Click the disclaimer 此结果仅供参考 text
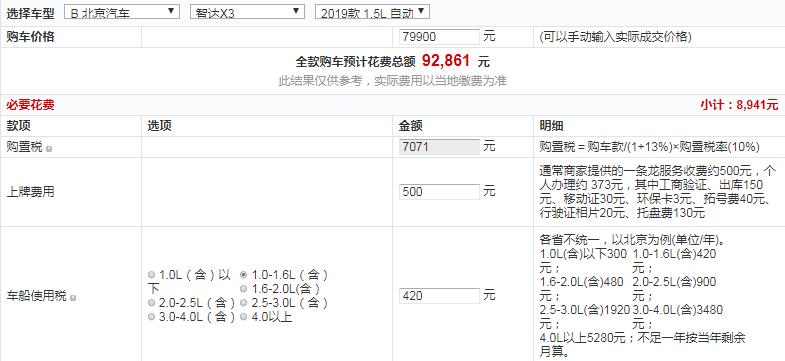The height and width of the screenshot is (361, 785). [392, 81]
